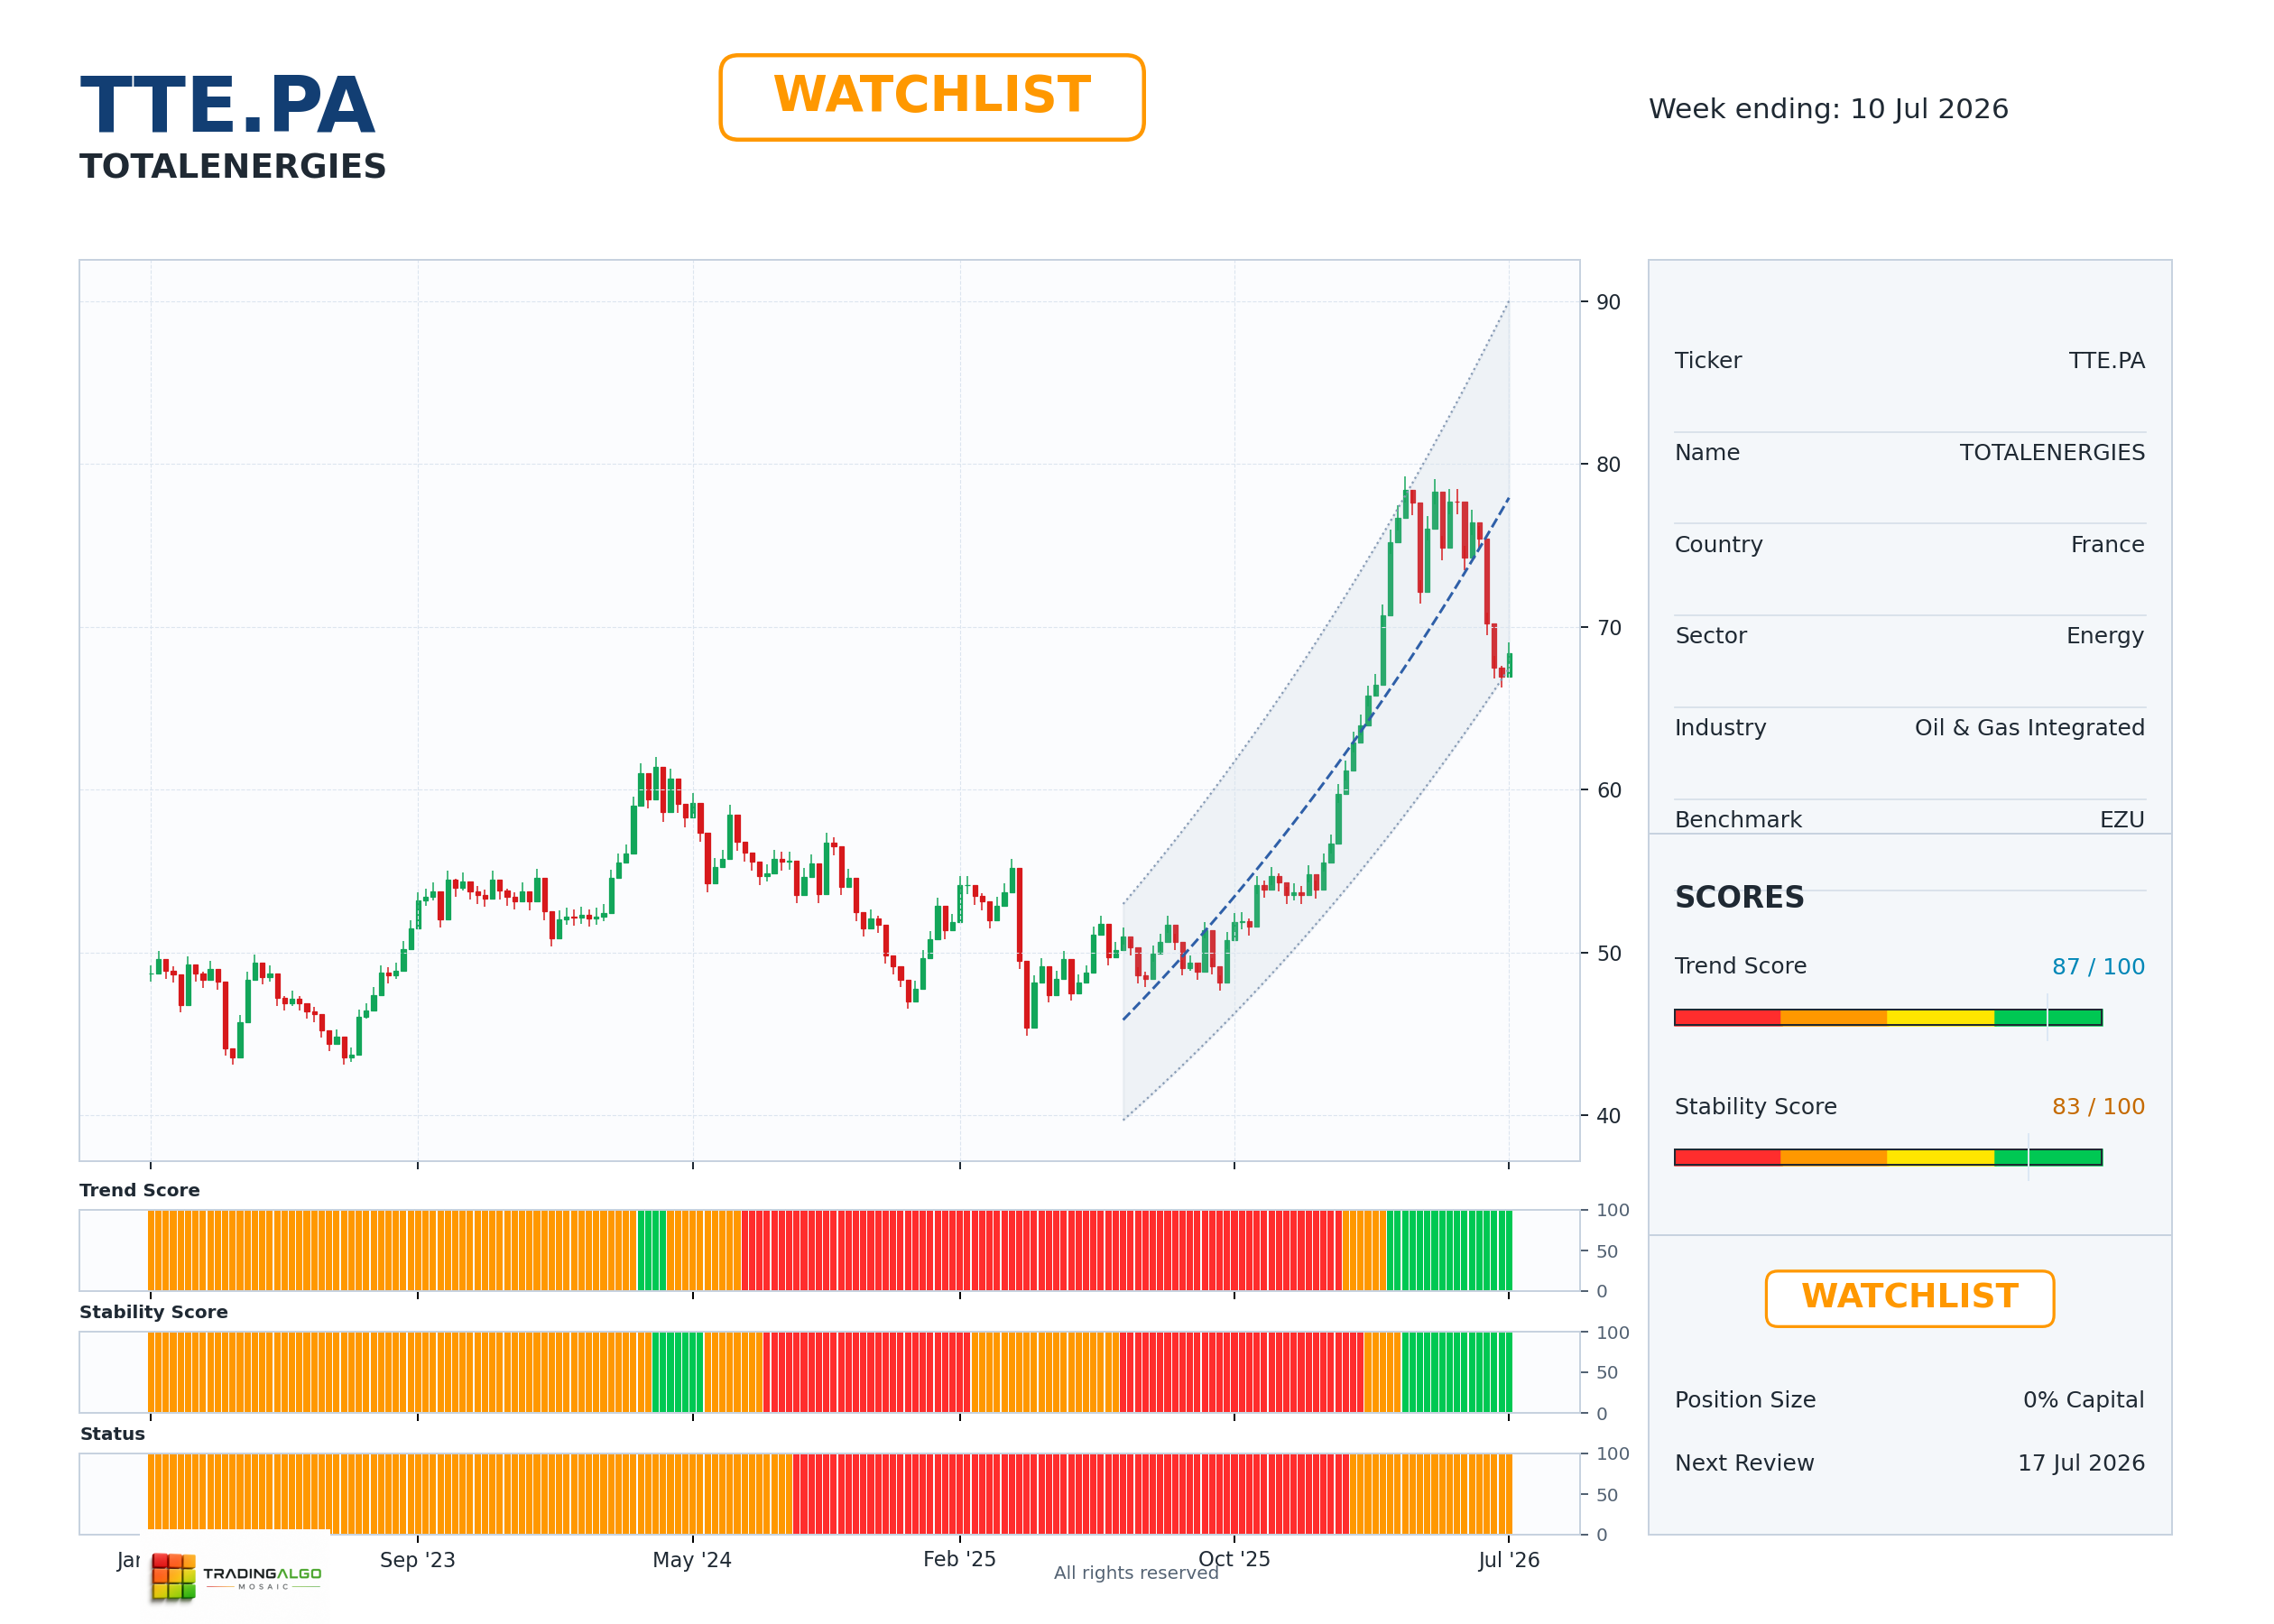Click the Feb '25 axis label
This screenshot has height=1624, width=2274.
(959, 1559)
